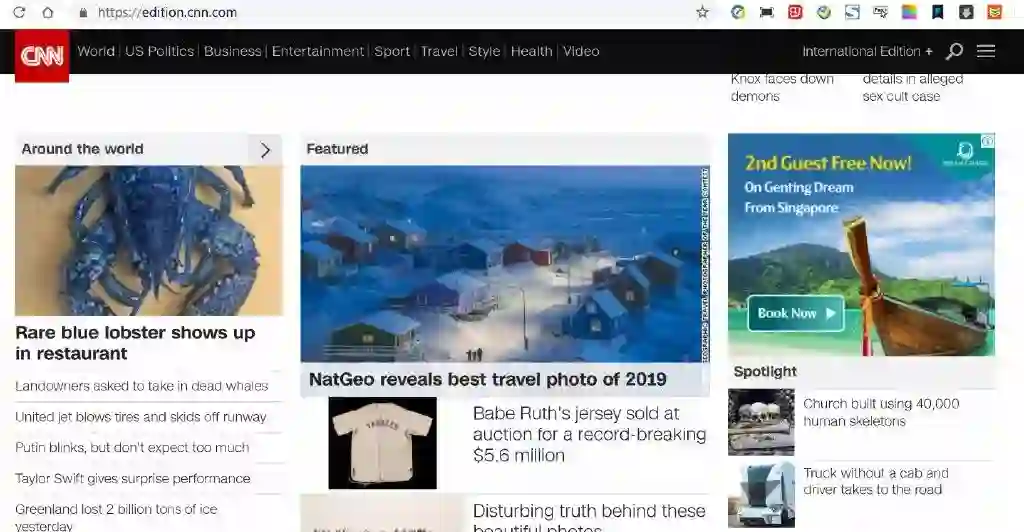
Task: Open the World section
Action: coord(96,51)
